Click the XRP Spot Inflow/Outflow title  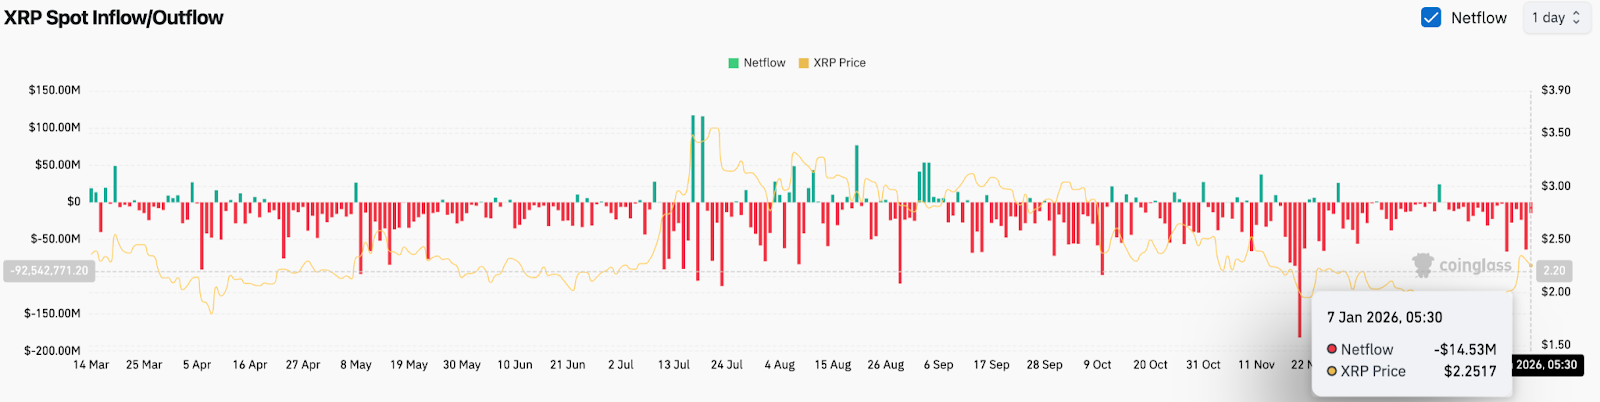tap(114, 18)
